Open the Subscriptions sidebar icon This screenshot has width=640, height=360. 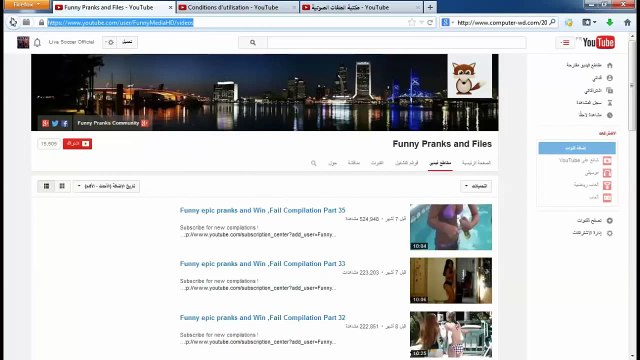[x=609, y=90]
